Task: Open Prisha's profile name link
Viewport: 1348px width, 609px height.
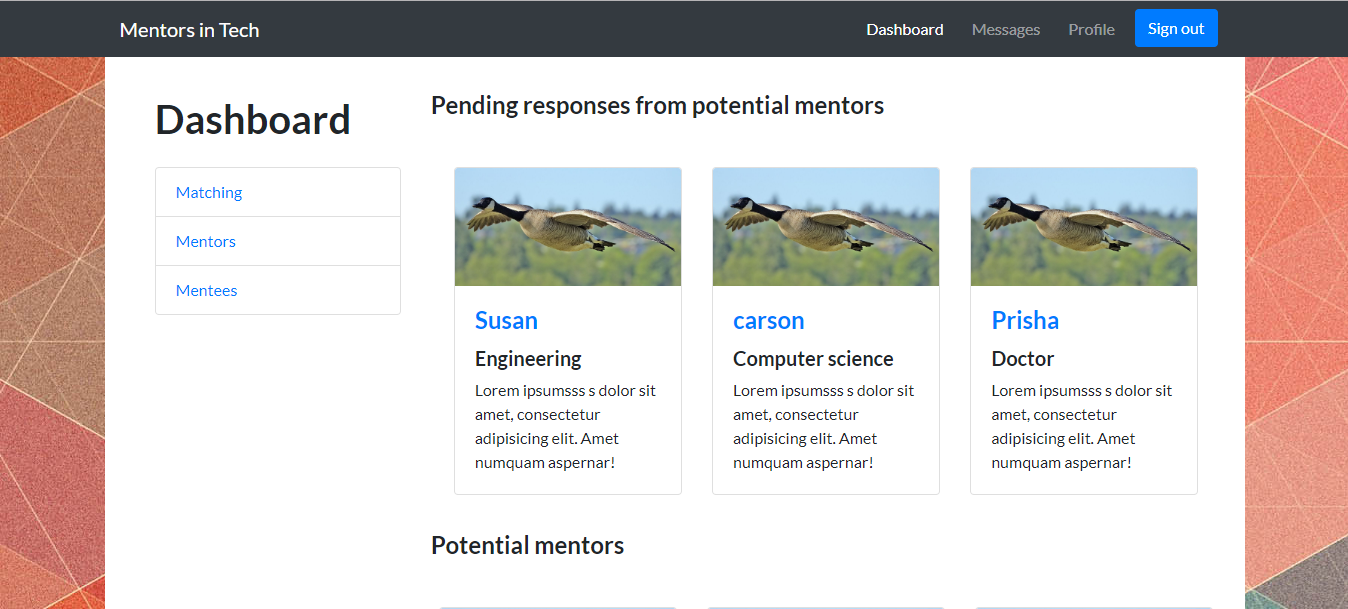Action: tap(1025, 320)
